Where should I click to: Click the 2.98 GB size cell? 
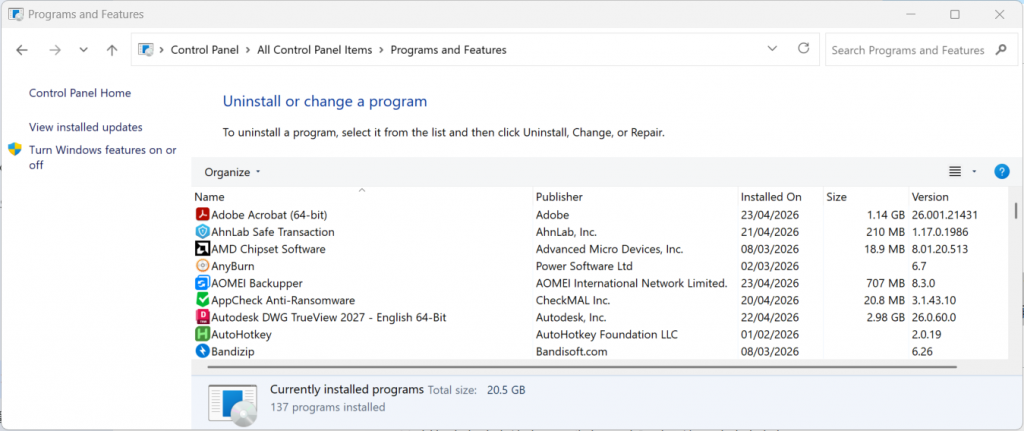886,317
